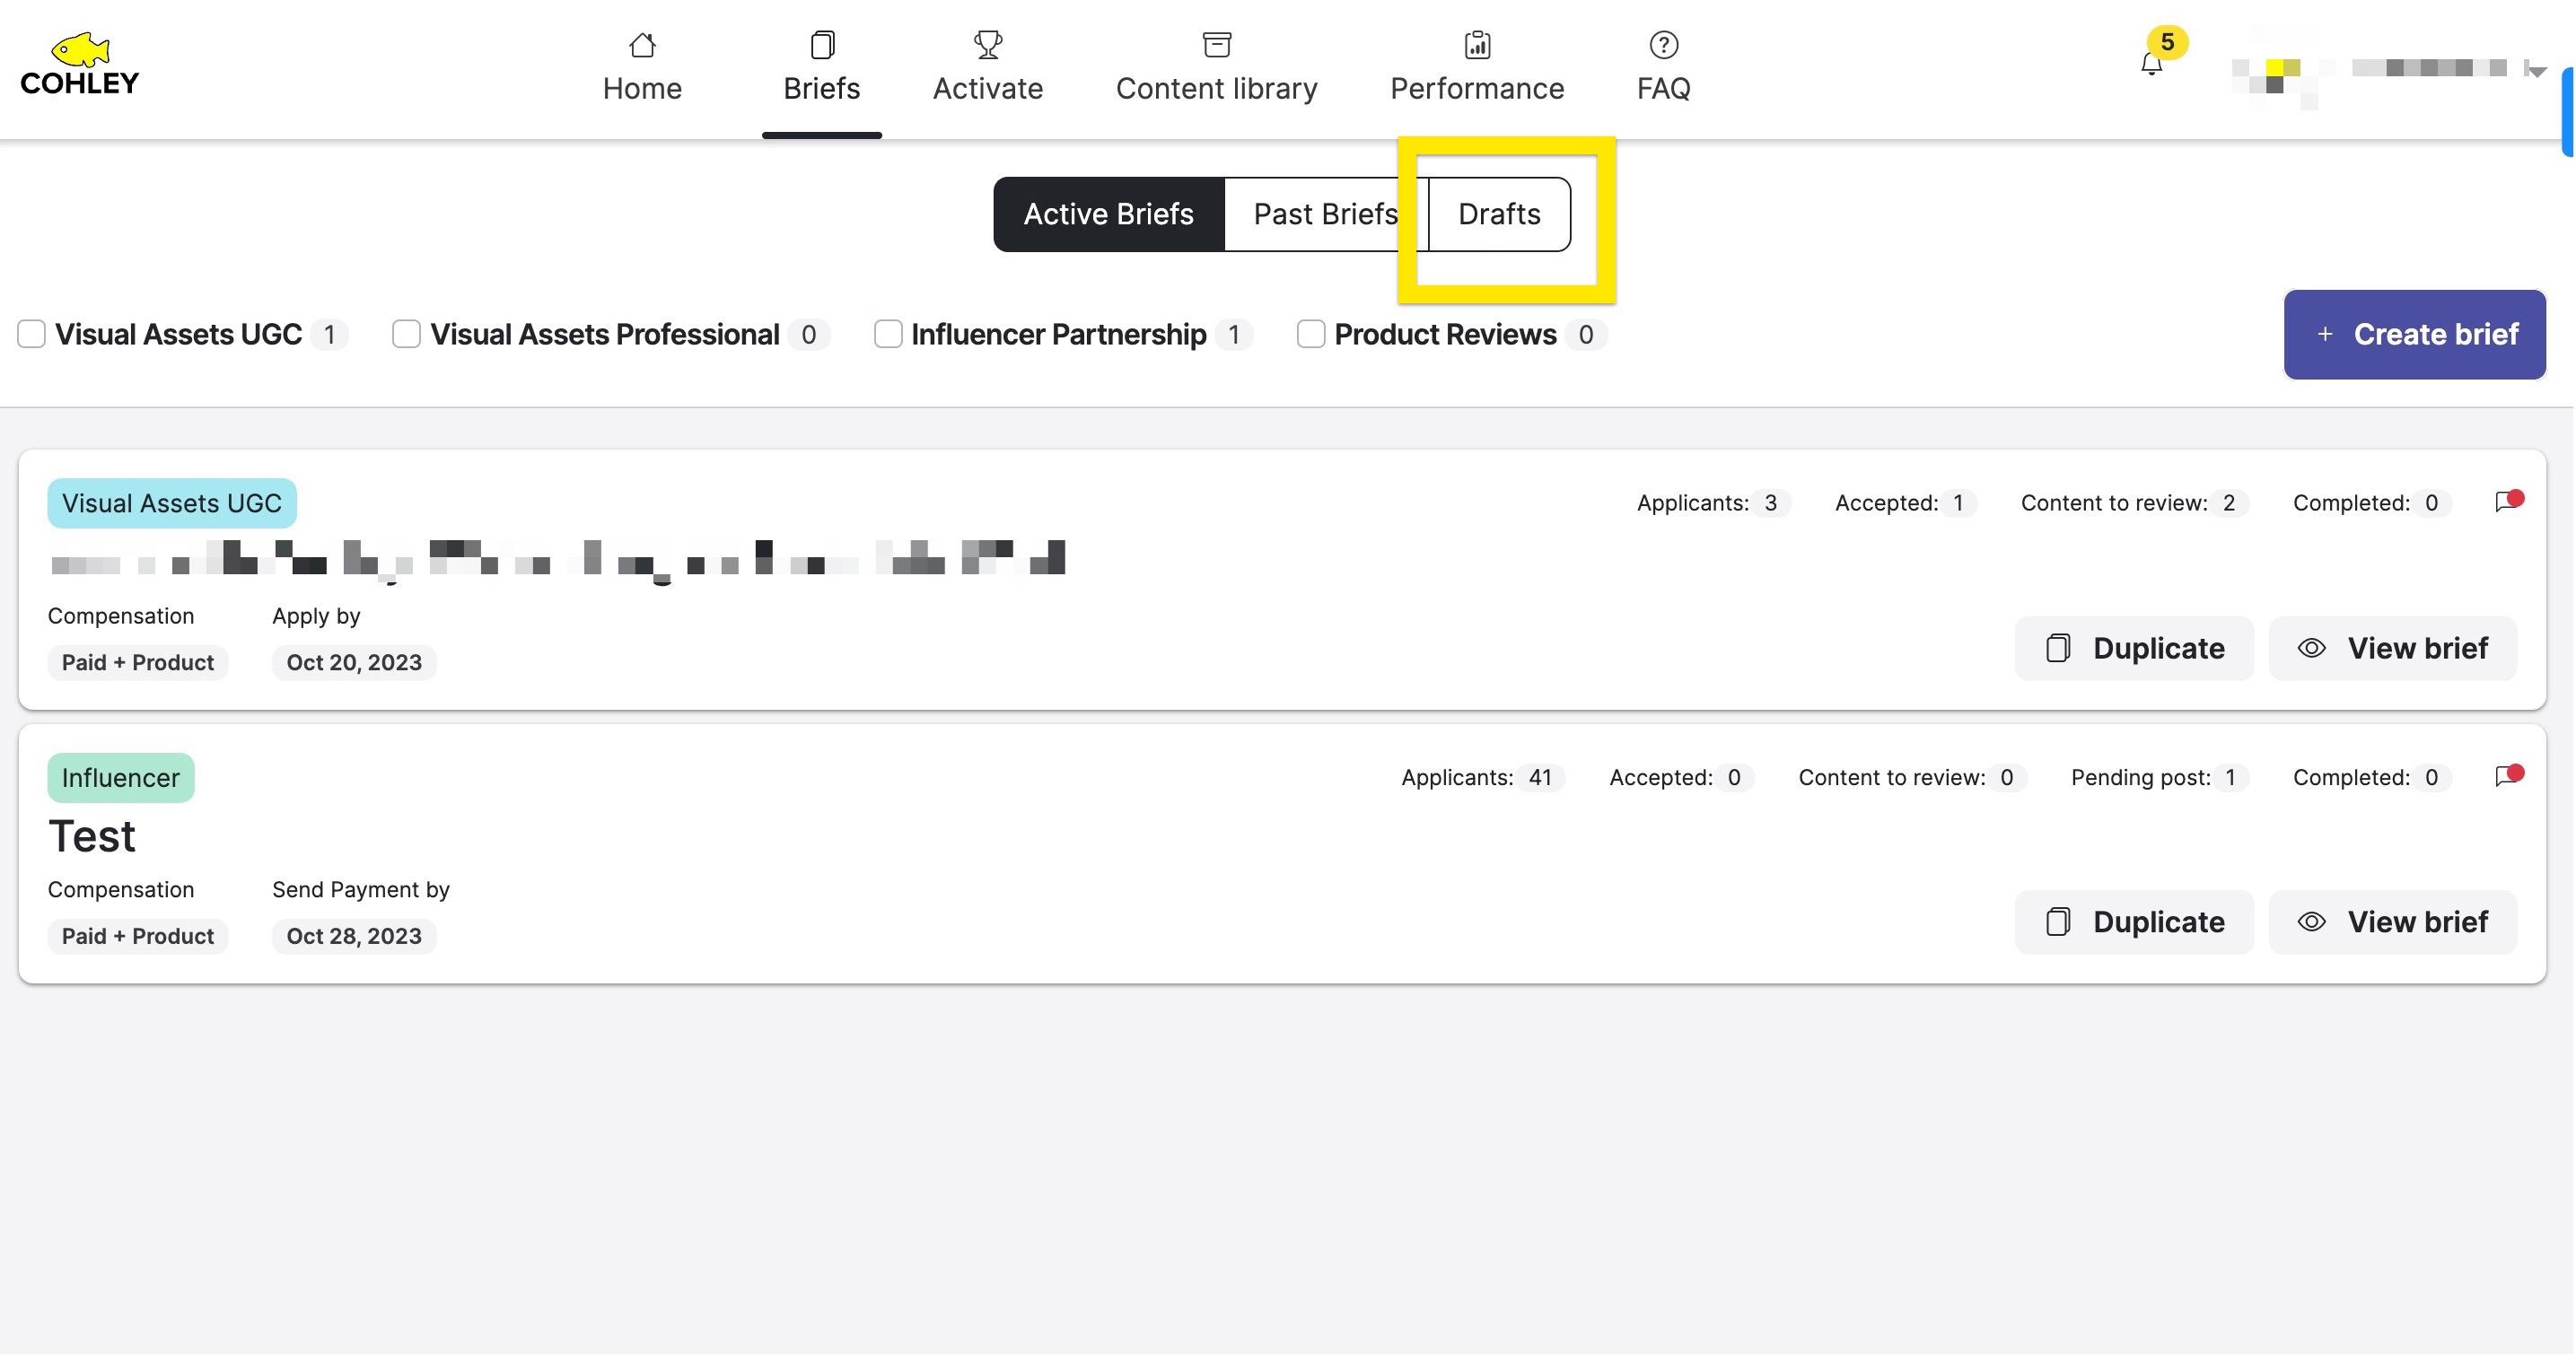Duplicate the Test influencer brief
This screenshot has width=2576, height=1354.
coord(2134,921)
